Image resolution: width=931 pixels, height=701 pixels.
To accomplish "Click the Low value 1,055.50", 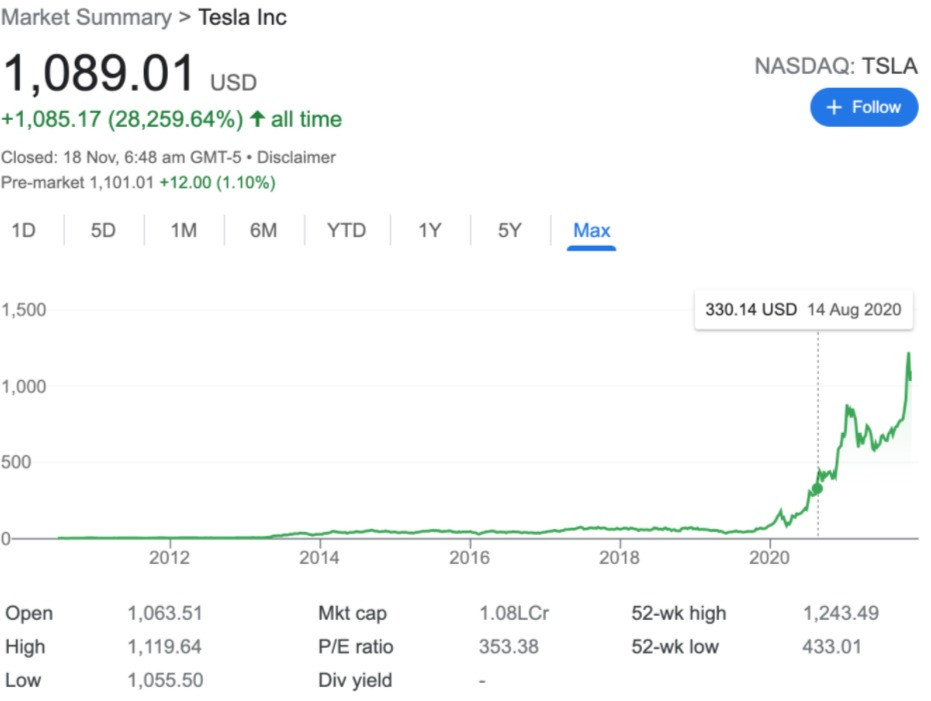I will [x=165, y=680].
